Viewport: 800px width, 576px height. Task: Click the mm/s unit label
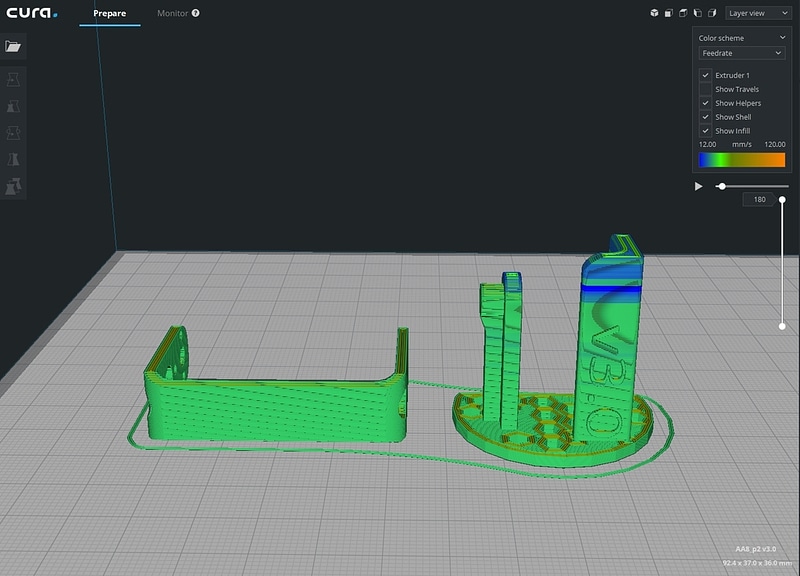pos(742,144)
